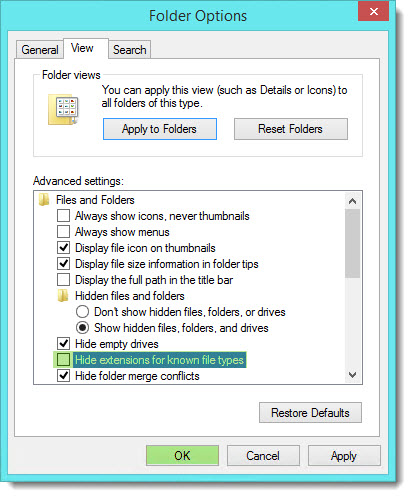The width and height of the screenshot is (411, 497).
Task: Check Hide extensions for known file types
Action: pyautogui.click(x=63, y=360)
